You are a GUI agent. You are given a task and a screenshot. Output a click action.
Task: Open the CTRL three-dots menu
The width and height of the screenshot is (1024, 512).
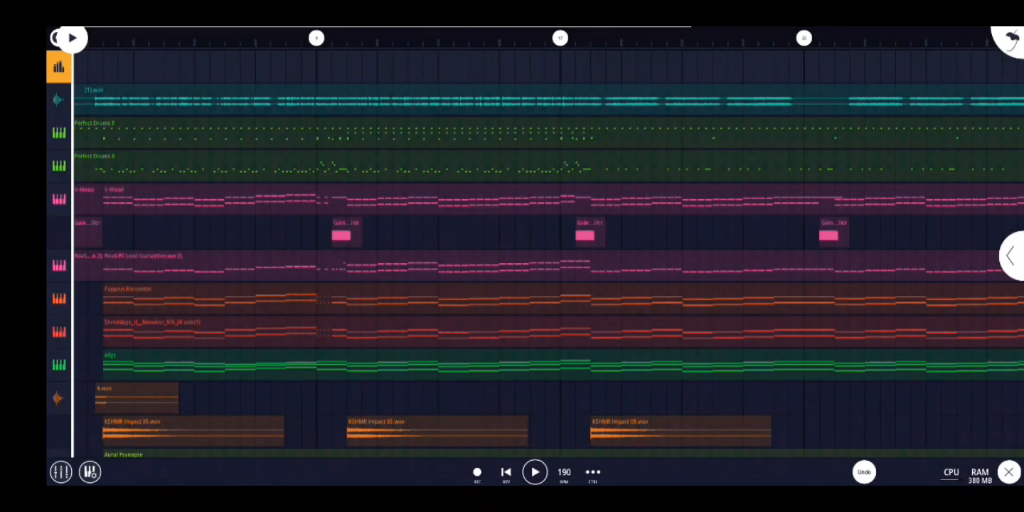point(592,475)
